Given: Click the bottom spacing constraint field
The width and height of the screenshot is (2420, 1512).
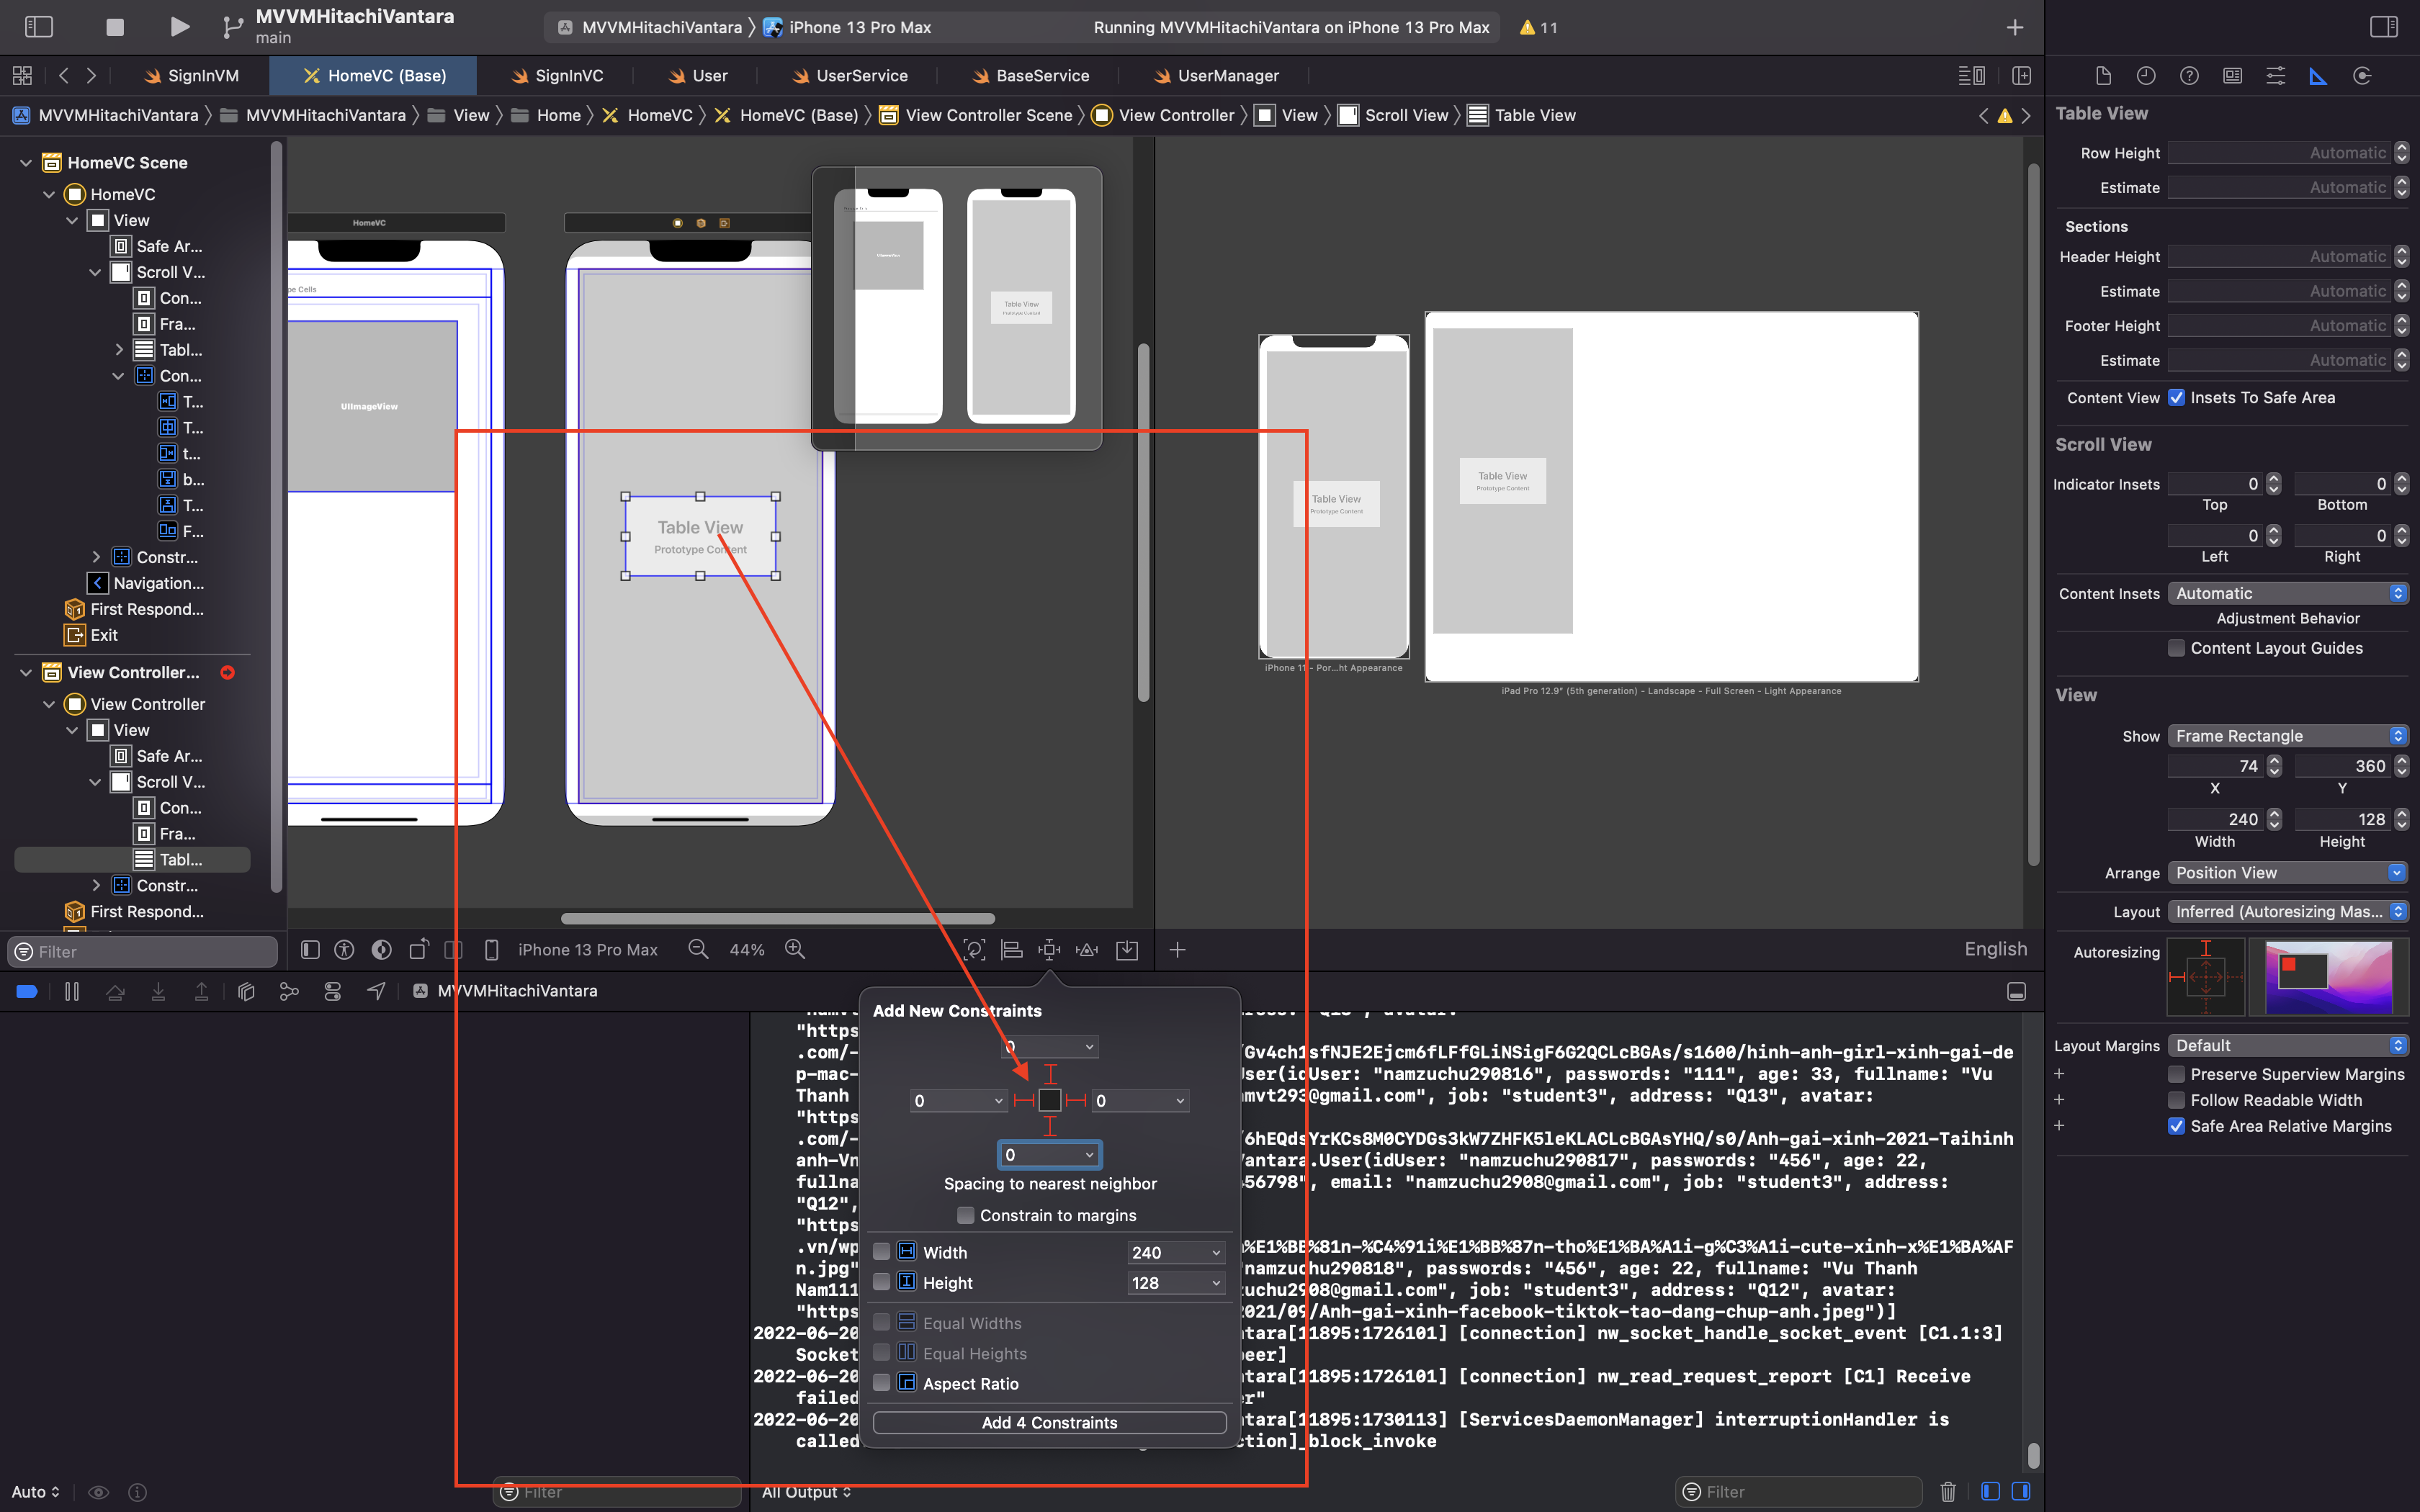Looking at the screenshot, I should click(x=1049, y=1155).
